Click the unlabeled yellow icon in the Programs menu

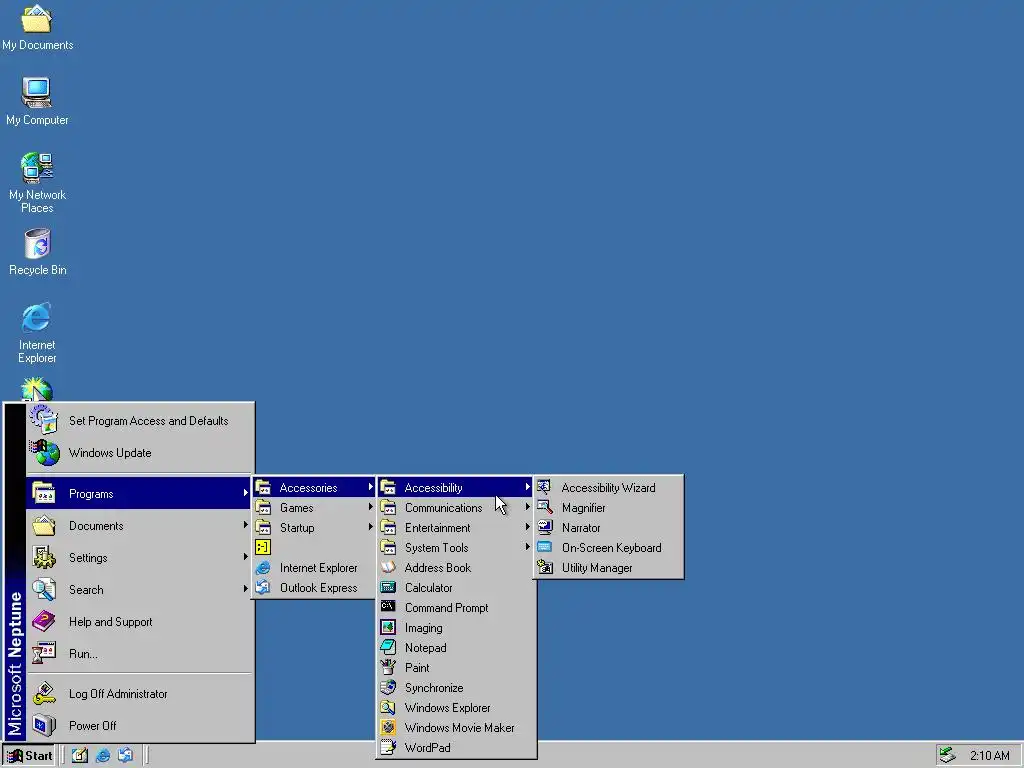pos(263,547)
